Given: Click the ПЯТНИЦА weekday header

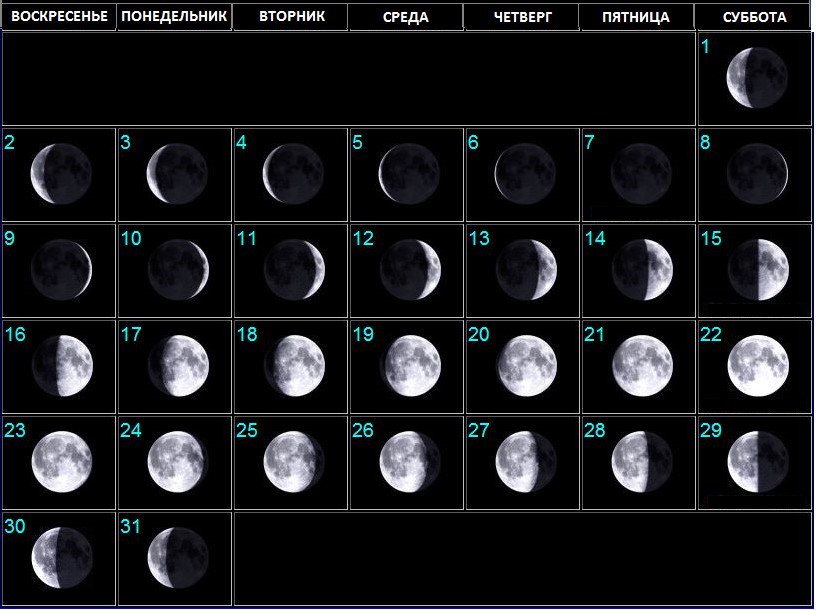Looking at the screenshot, I should tap(637, 17).
